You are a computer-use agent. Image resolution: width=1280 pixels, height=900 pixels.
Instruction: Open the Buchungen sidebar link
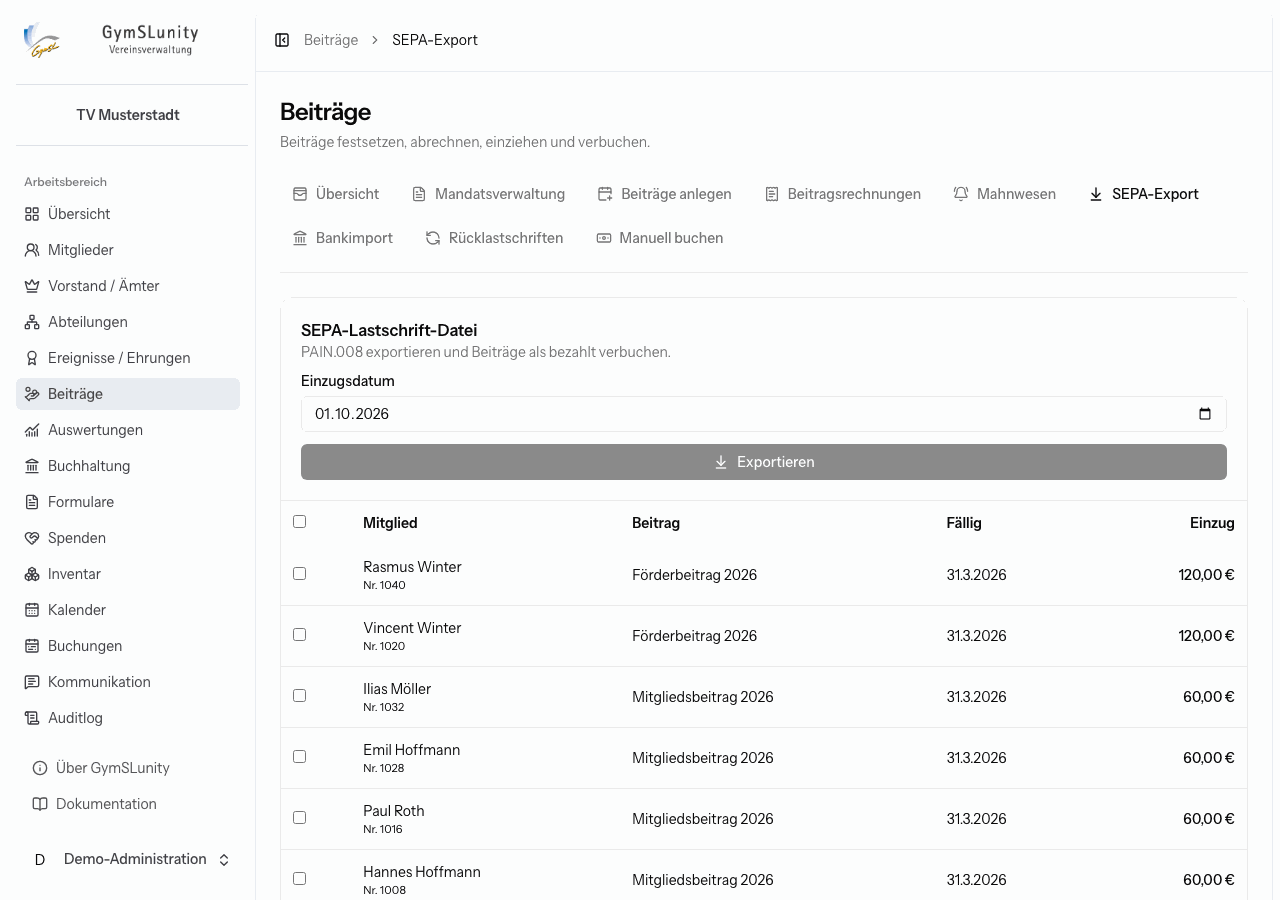pos(128,646)
